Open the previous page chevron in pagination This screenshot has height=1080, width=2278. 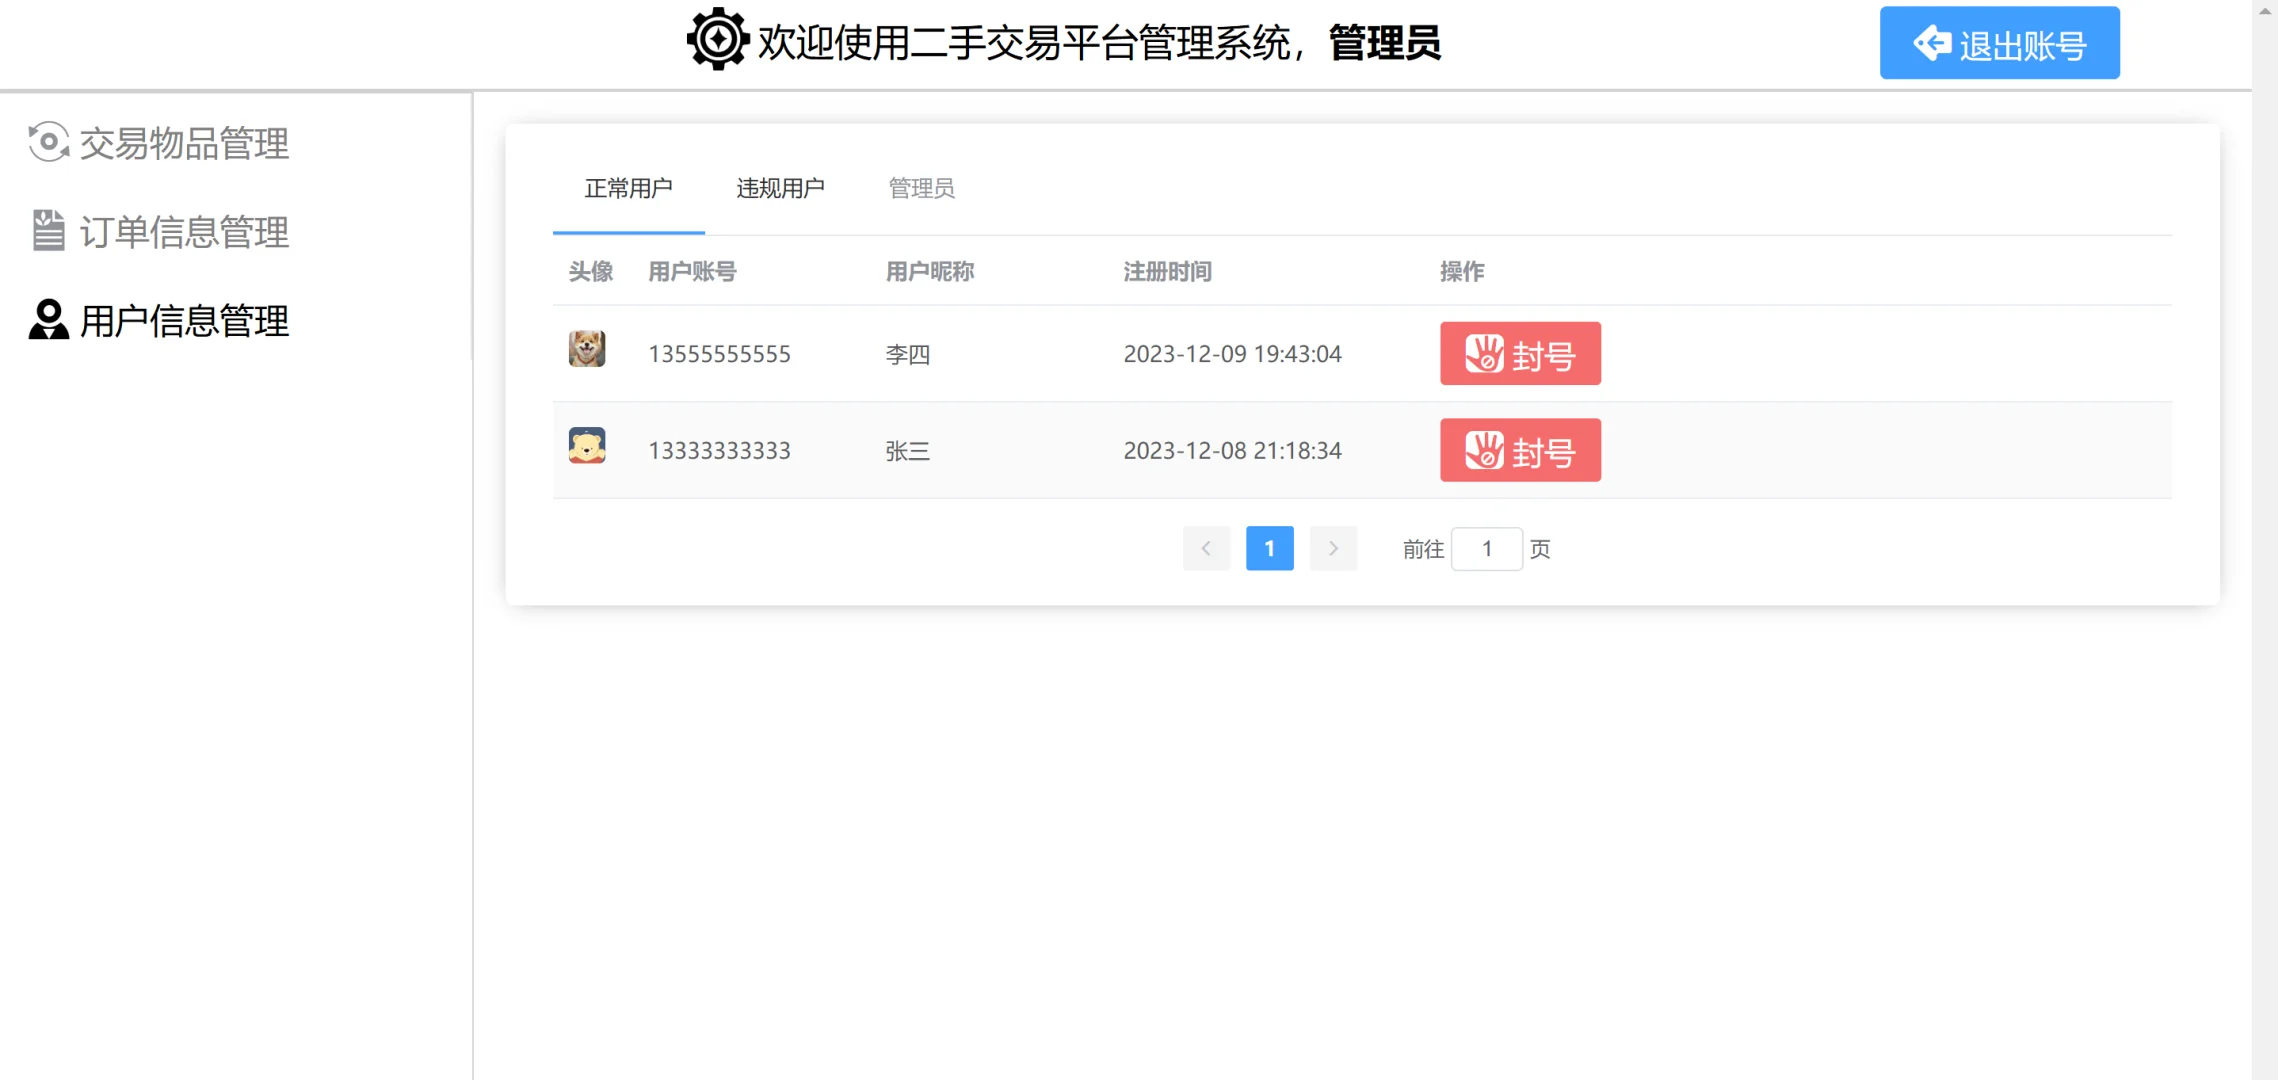click(x=1206, y=548)
